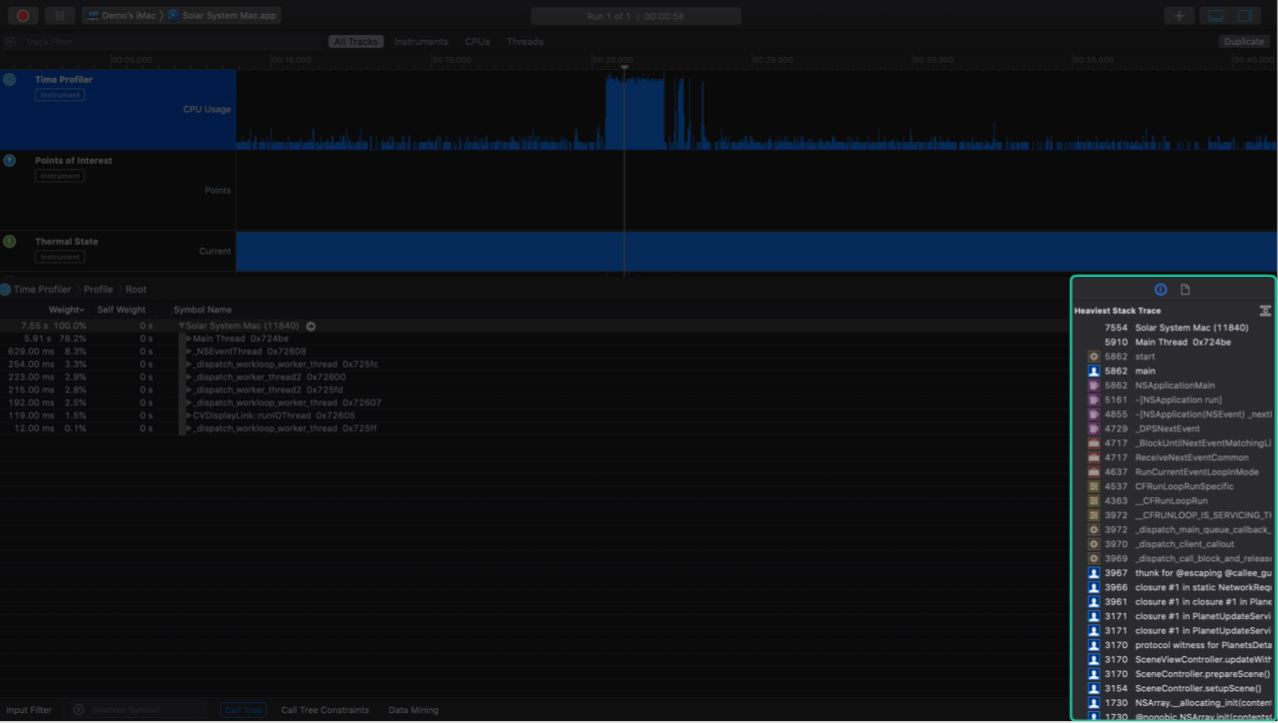Select the Points of Interest track name
The image size is (1278, 723).
[x=74, y=160]
